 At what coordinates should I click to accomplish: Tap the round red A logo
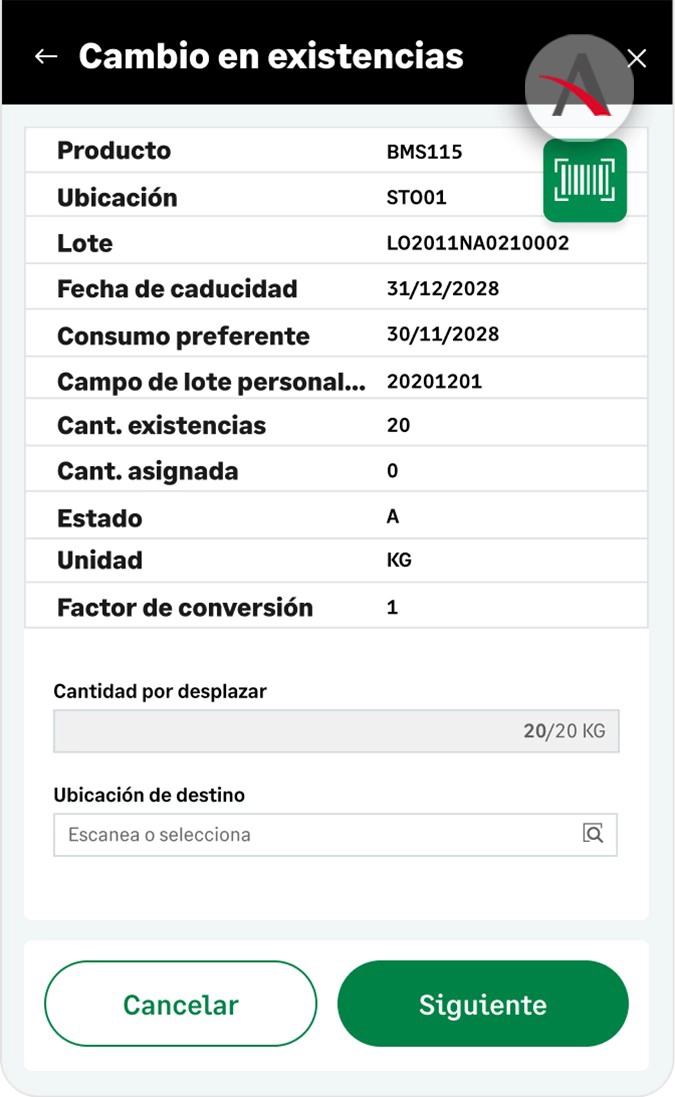tap(580, 90)
